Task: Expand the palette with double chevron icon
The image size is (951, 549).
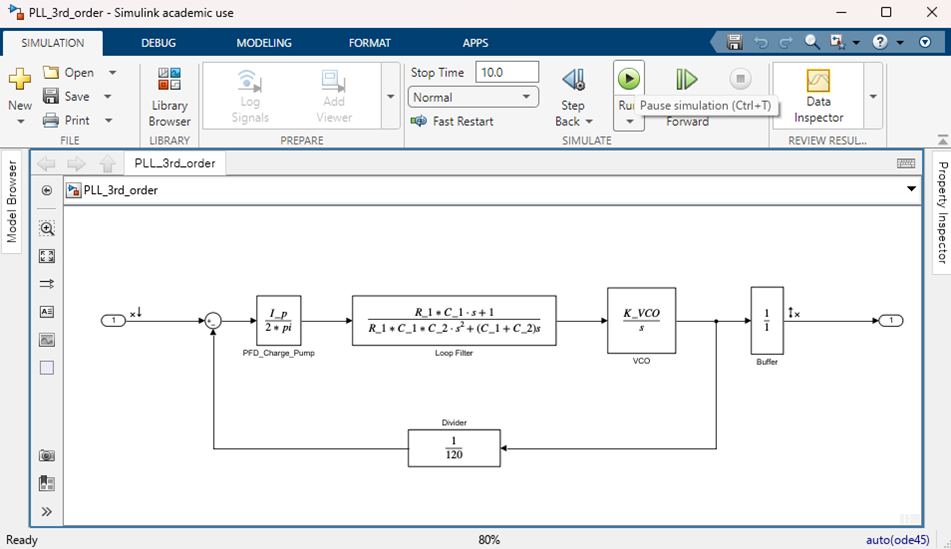Action: (x=47, y=511)
